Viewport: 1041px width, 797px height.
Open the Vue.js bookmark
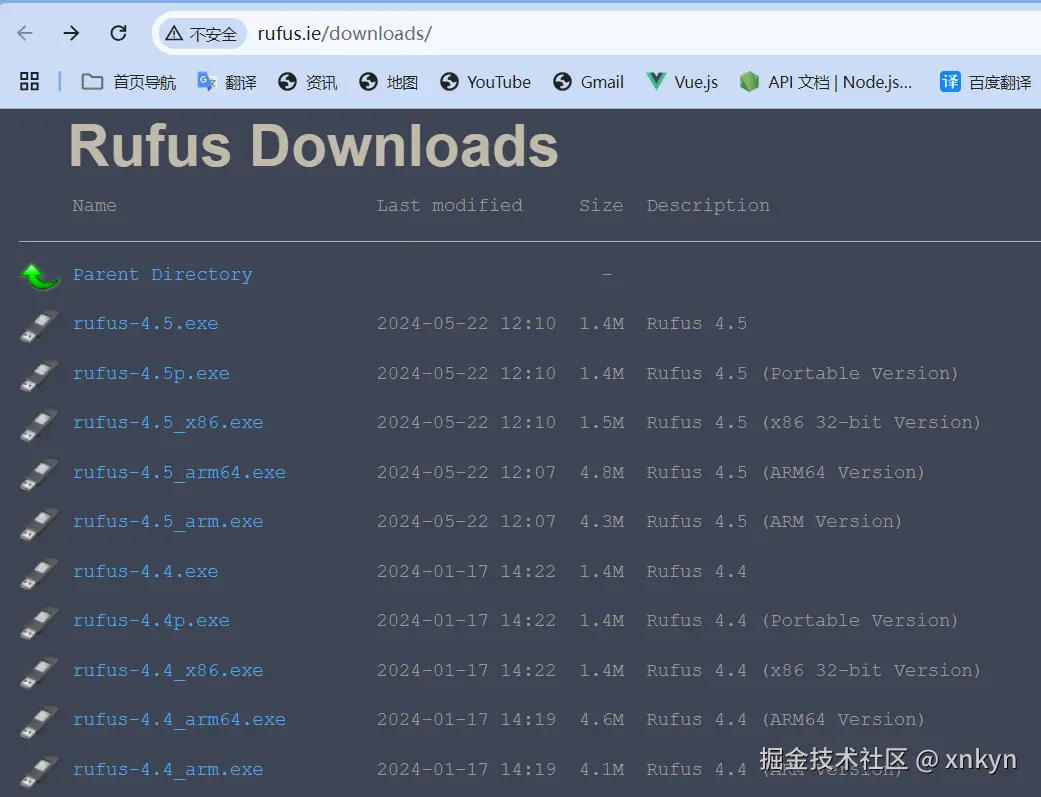(x=682, y=82)
